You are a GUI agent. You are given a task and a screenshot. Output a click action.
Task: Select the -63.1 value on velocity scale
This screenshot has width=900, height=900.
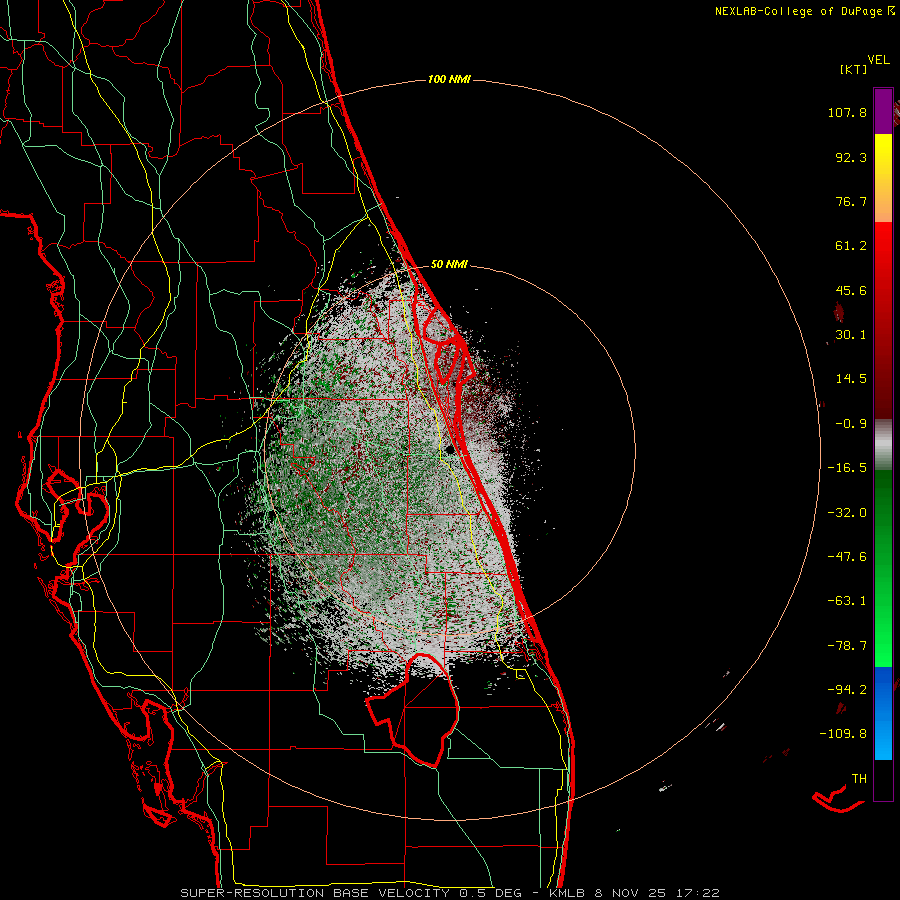[x=847, y=601]
